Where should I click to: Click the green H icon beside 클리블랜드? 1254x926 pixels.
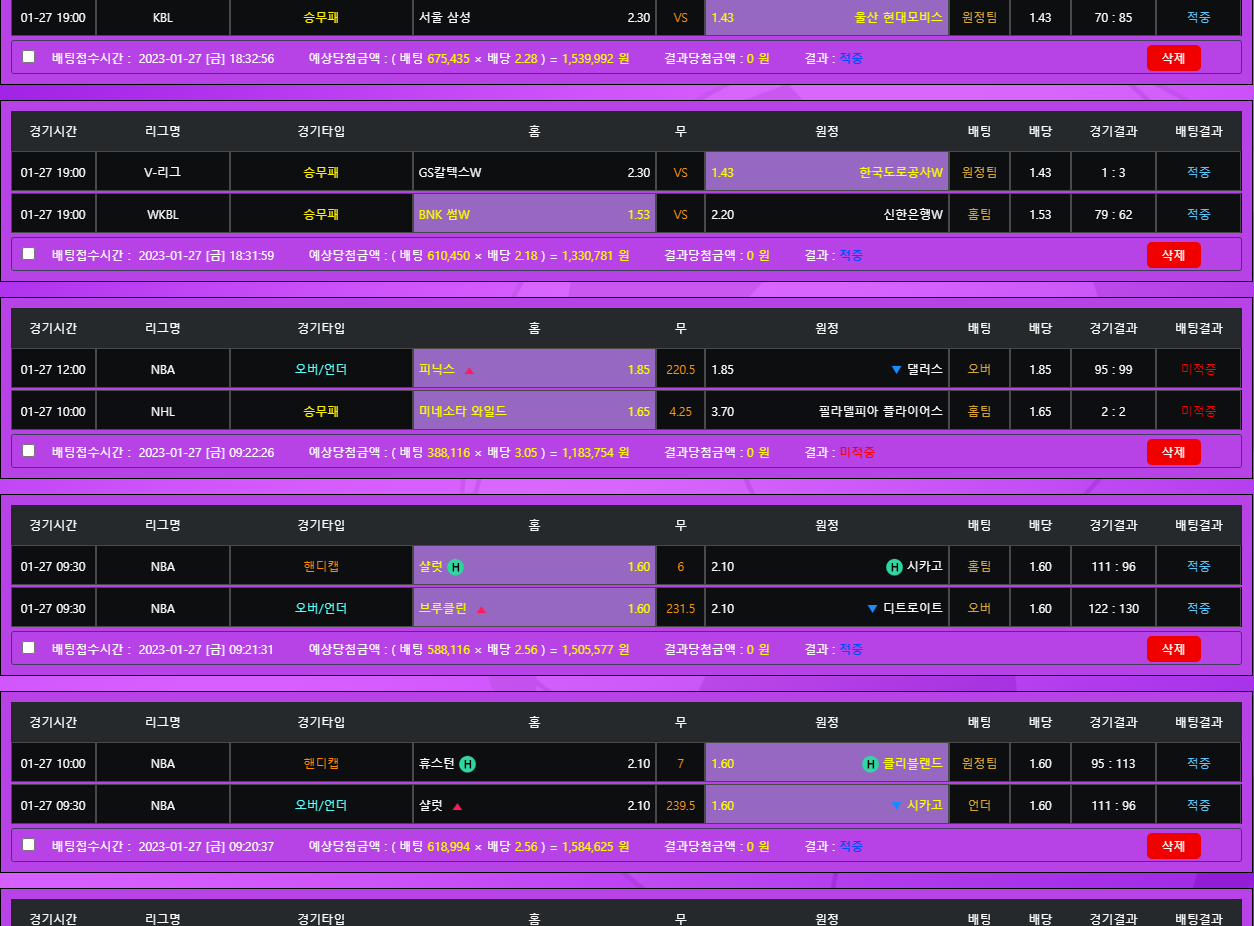[x=870, y=764]
